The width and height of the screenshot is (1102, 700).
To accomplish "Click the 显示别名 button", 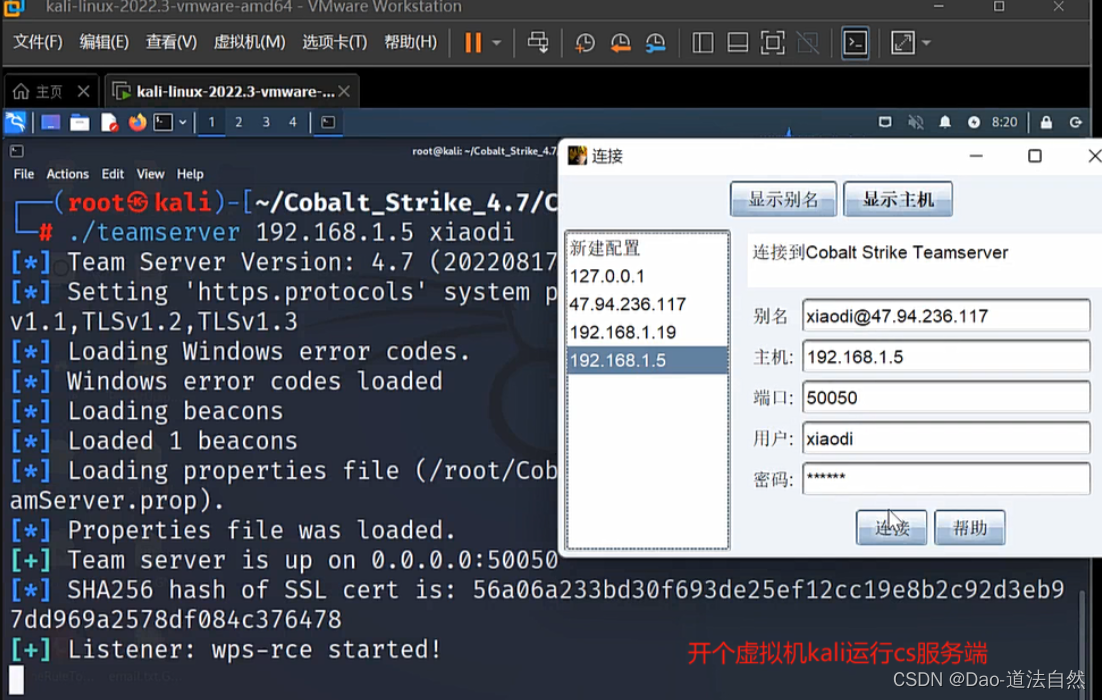I will click(x=784, y=199).
